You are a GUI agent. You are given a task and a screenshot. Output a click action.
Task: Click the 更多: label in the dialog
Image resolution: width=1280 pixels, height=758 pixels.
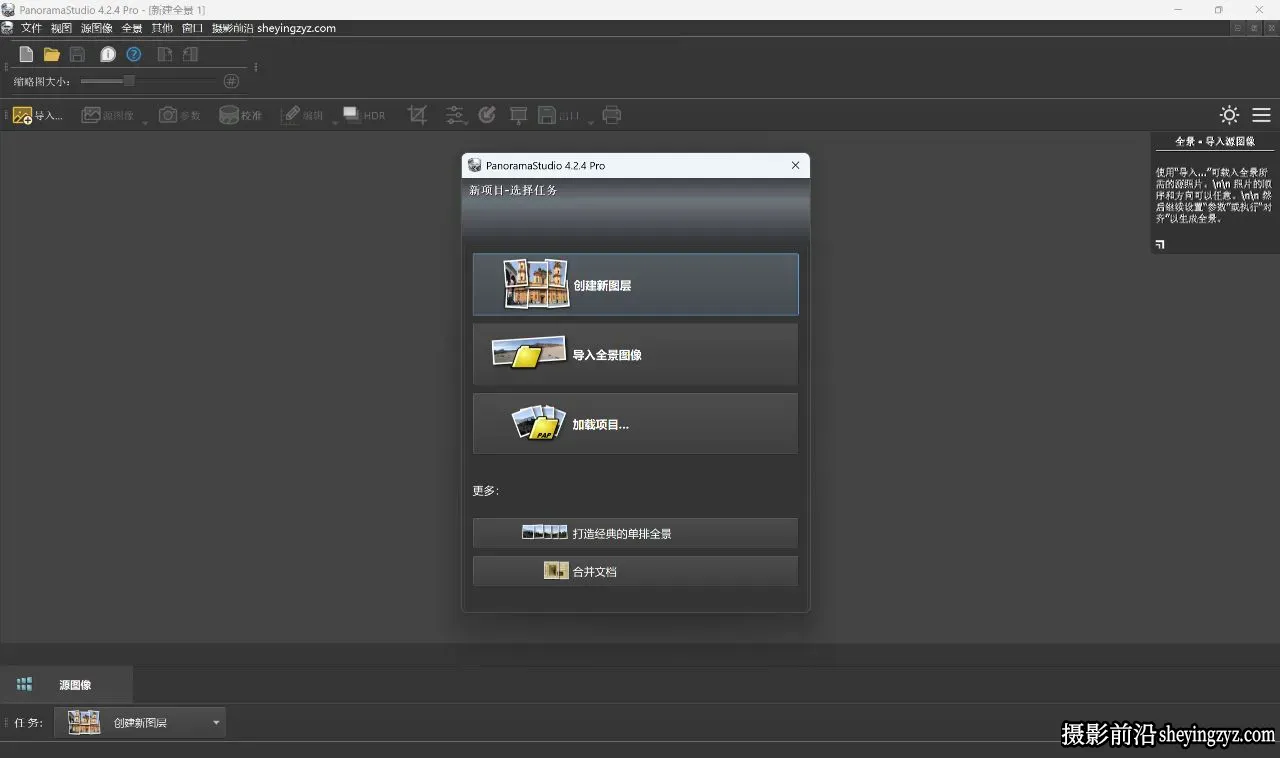pos(486,490)
